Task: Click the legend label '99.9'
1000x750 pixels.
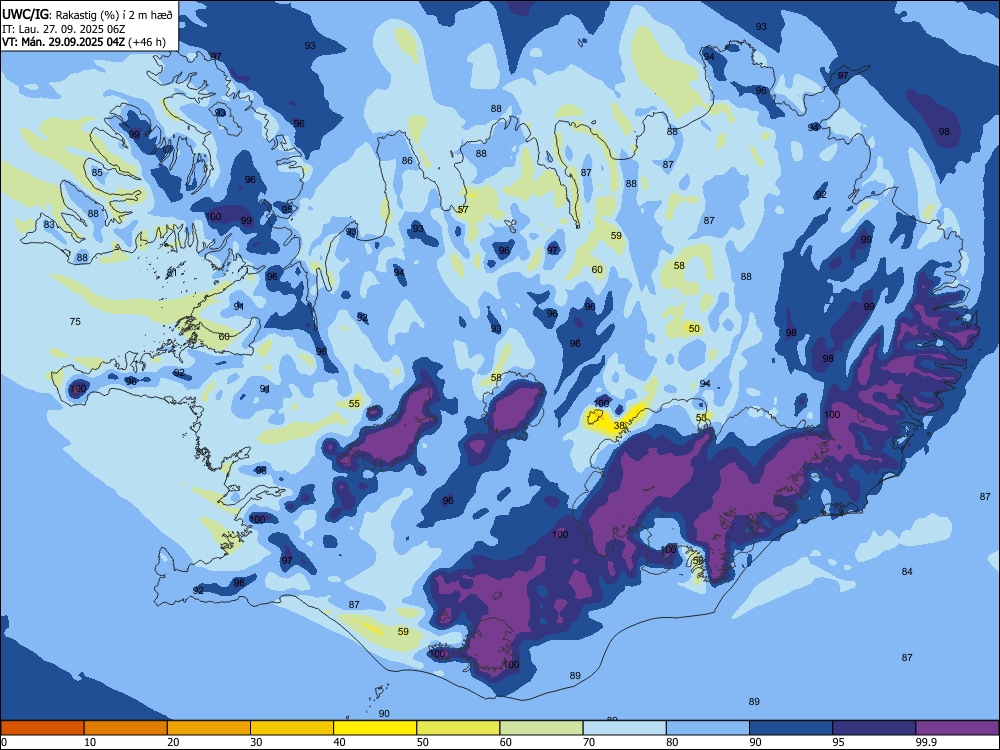Action: point(925,742)
